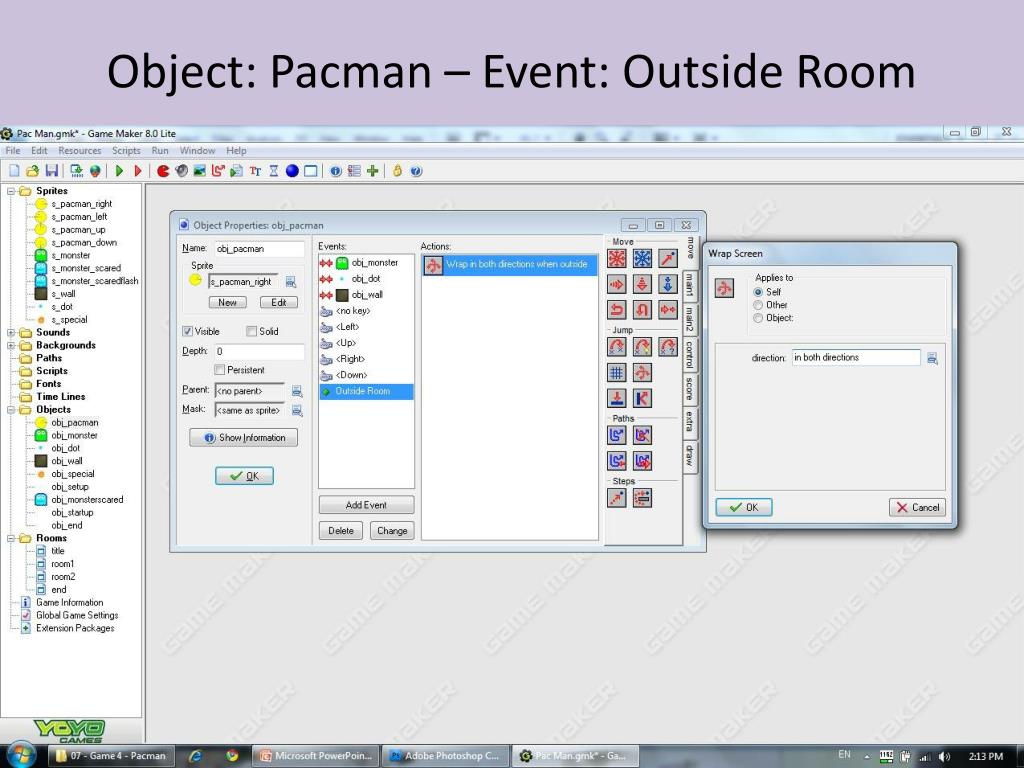Screen dimensions: 1024x768
Task: Create a background using the landscape toolbar icon
Action: (x=200, y=171)
